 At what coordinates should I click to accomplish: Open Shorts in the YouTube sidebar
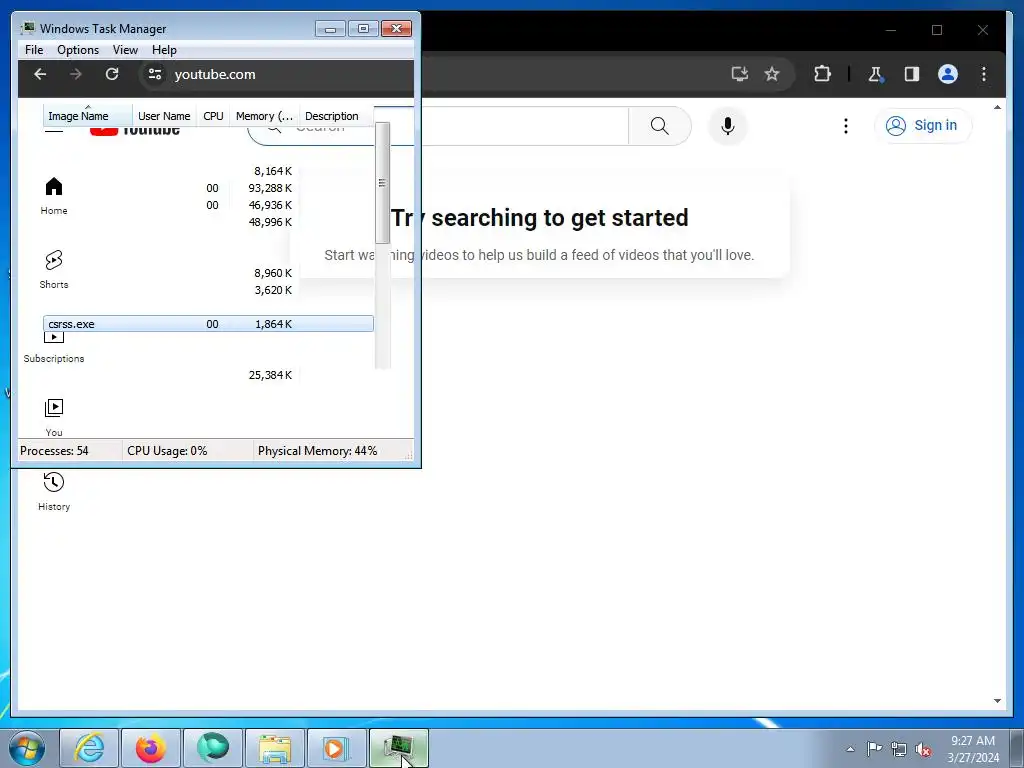point(54,270)
